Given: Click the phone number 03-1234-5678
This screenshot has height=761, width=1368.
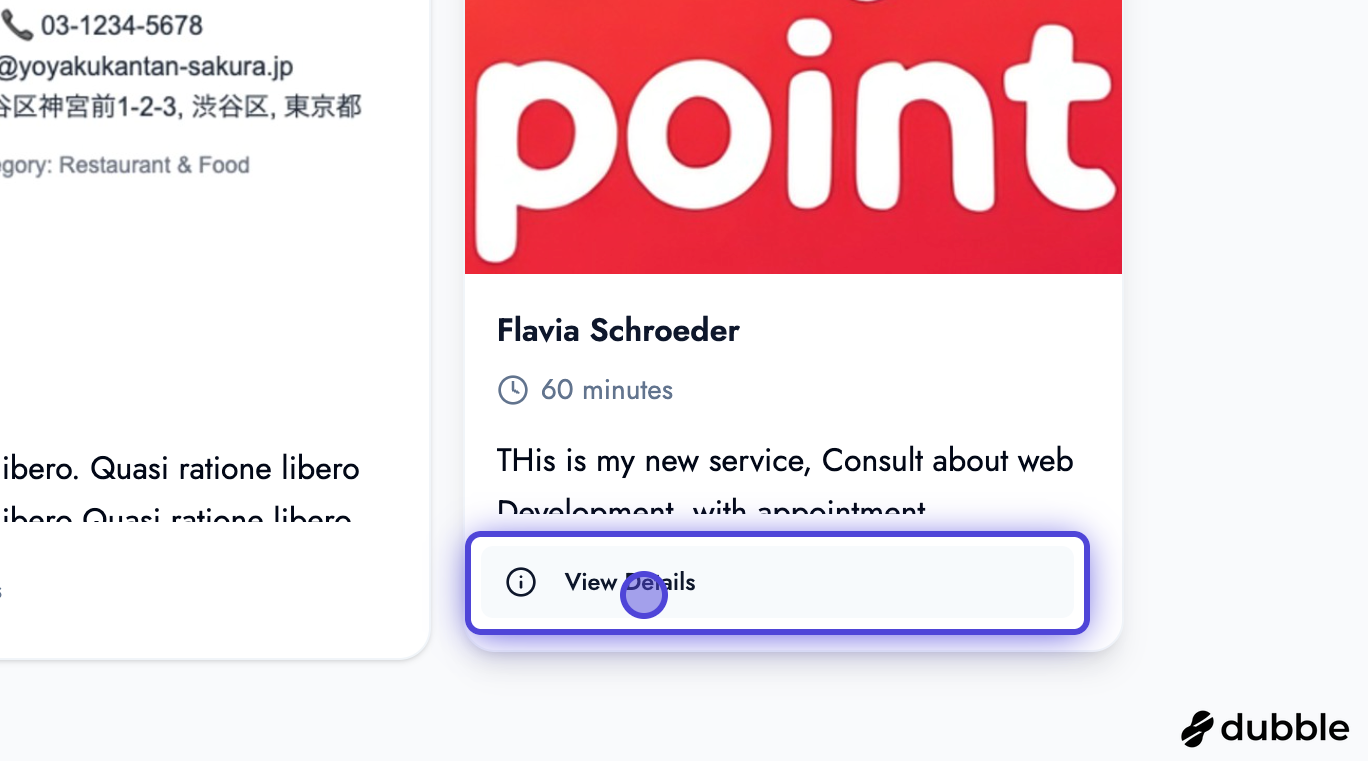Looking at the screenshot, I should pos(121,25).
